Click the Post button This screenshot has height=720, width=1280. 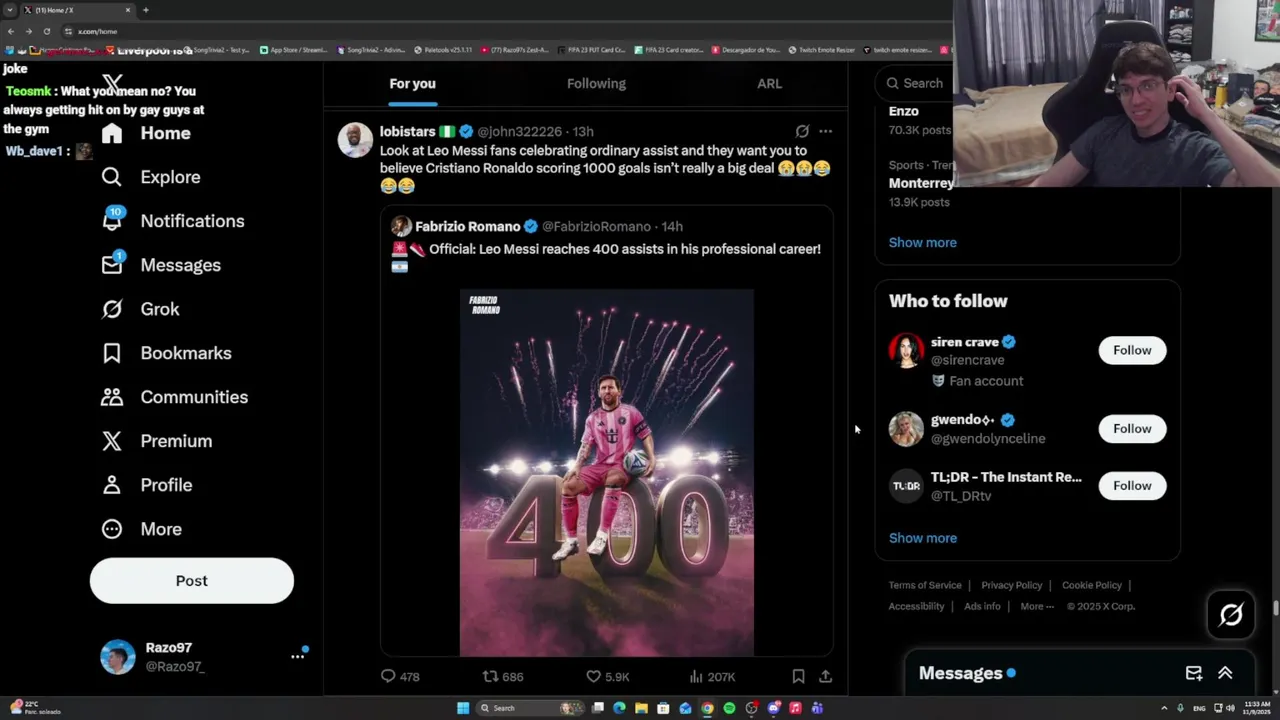pyautogui.click(x=192, y=581)
